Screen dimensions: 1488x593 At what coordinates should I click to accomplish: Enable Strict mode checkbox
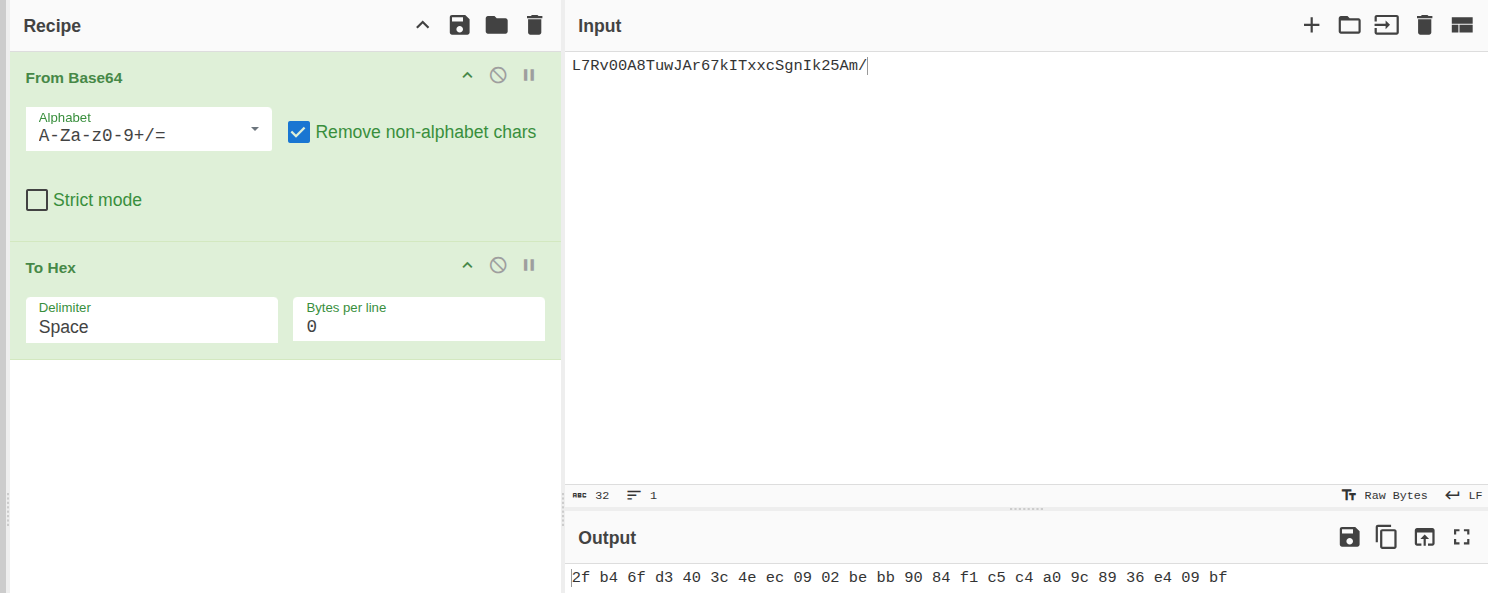pos(37,200)
